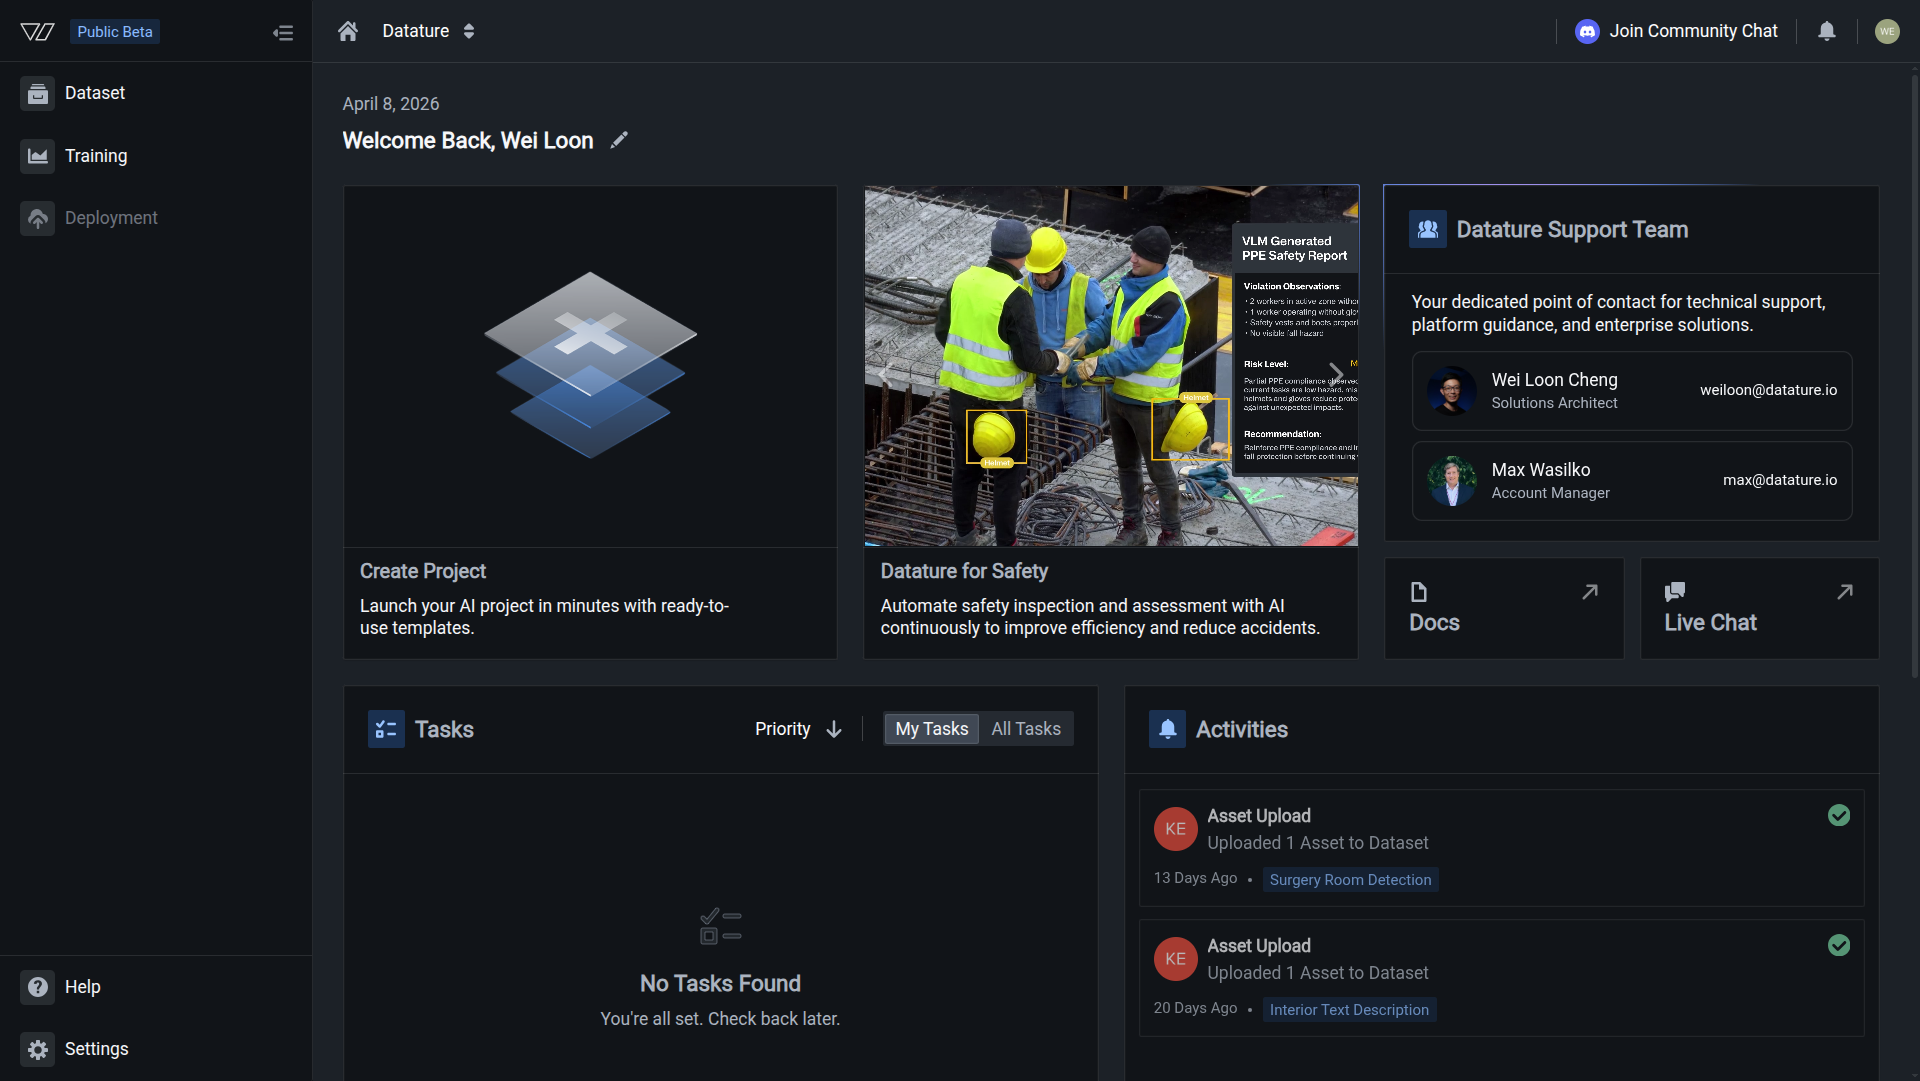Join Community Chat via Discord
This screenshot has height=1081, width=1920.
click(1675, 31)
